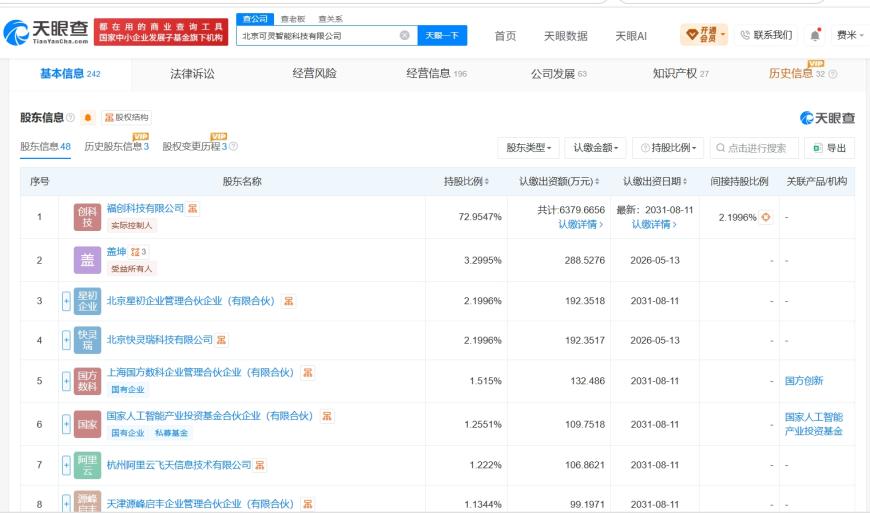
Task: Click the notification bell icon in header
Action: (815, 36)
